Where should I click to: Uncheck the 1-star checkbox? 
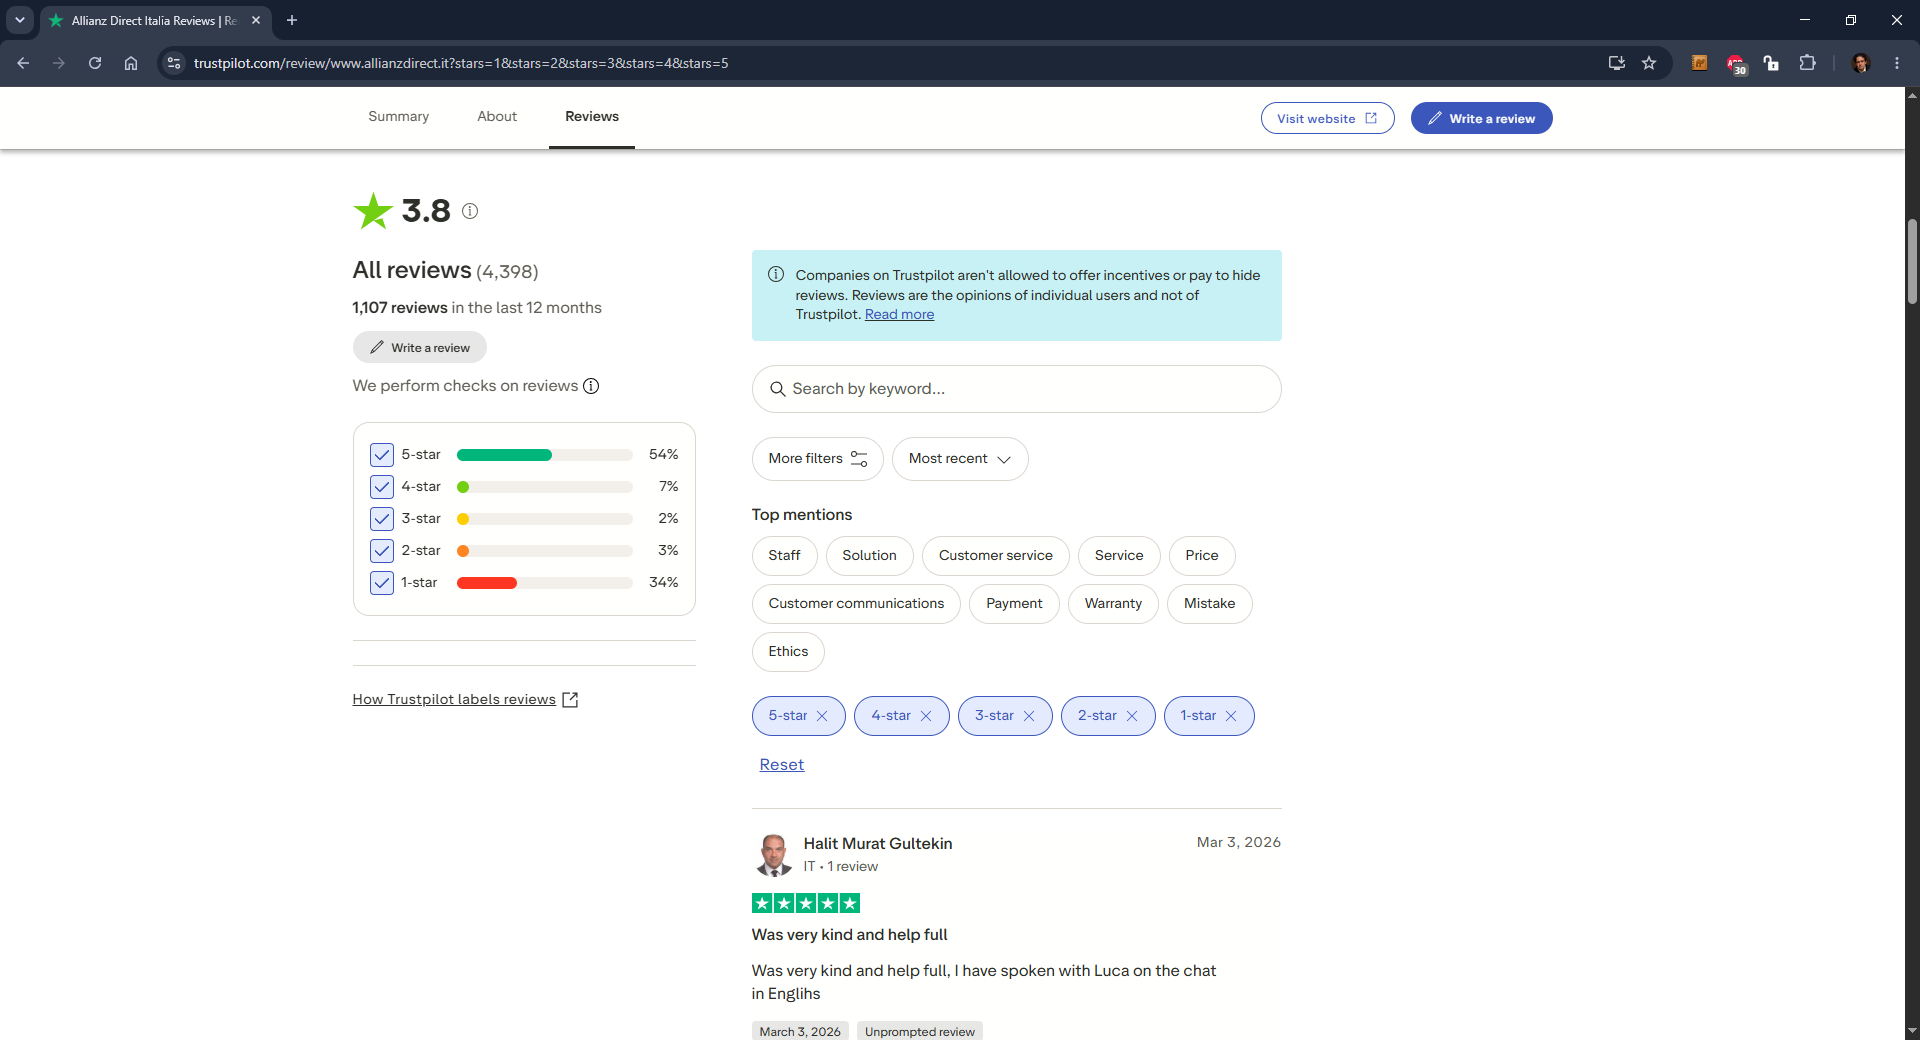[x=382, y=583]
